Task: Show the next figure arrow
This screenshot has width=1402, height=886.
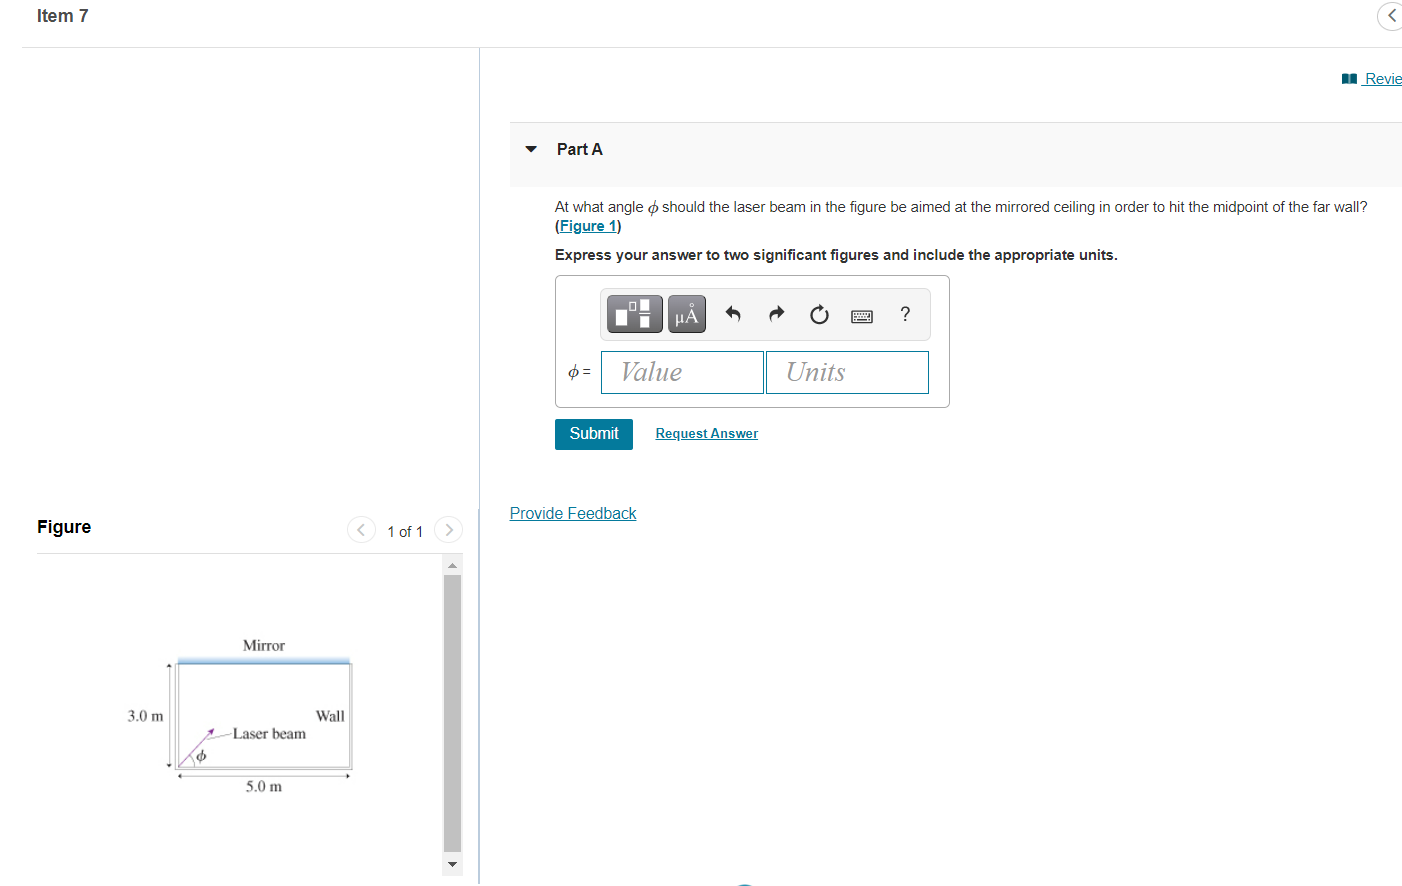Action: tap(449, 530)
